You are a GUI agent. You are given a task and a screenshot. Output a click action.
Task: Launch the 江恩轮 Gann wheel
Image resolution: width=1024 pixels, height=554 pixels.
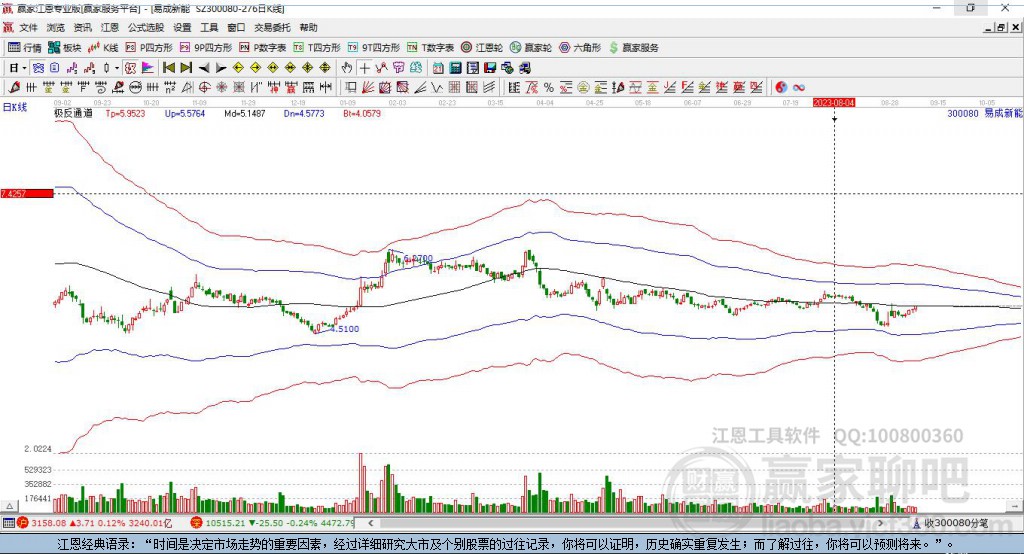point(482,48)
